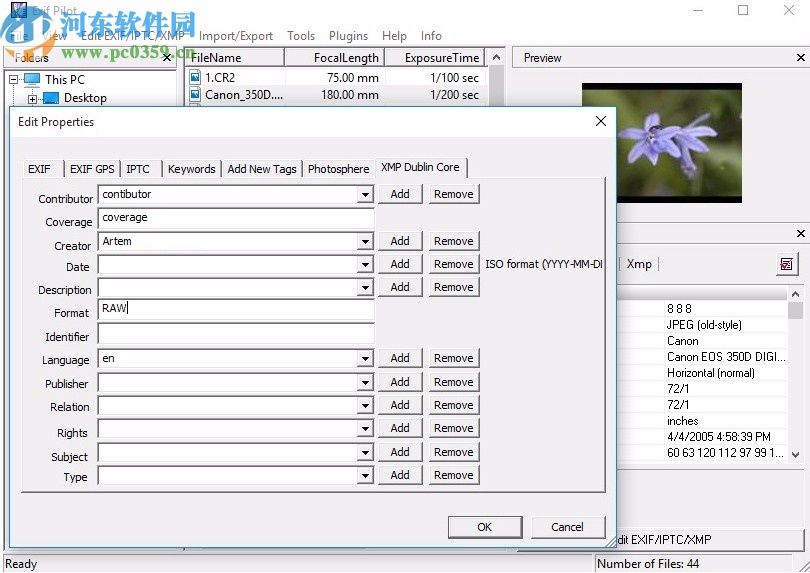Click Add button for Rights

(x=400, y=428)
